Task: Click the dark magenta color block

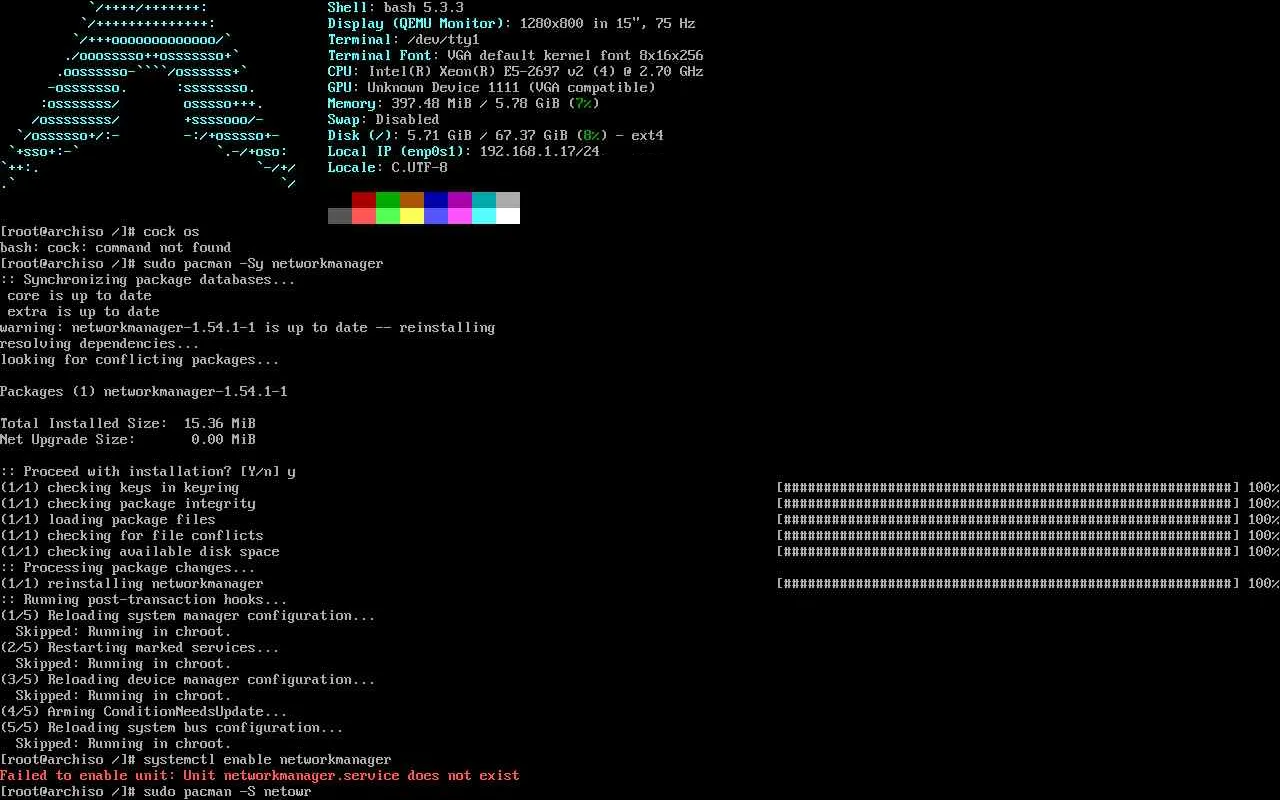Action: [x=460, y=200]
